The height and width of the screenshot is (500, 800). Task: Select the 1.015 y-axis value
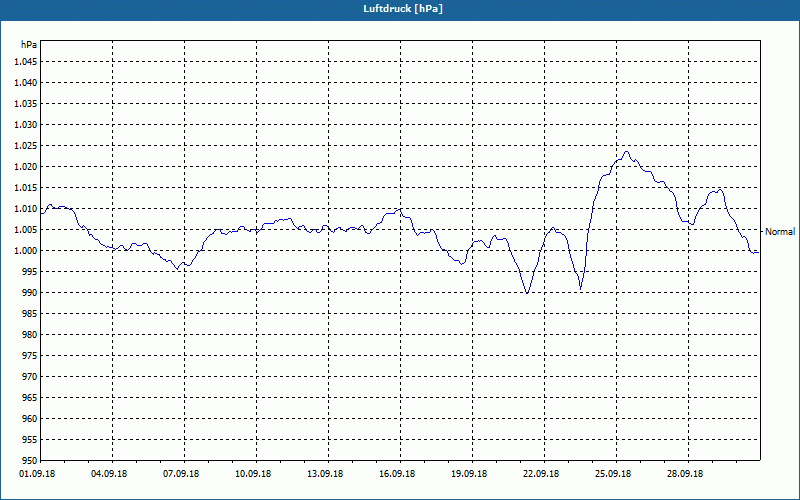click(x=26, y=188)
